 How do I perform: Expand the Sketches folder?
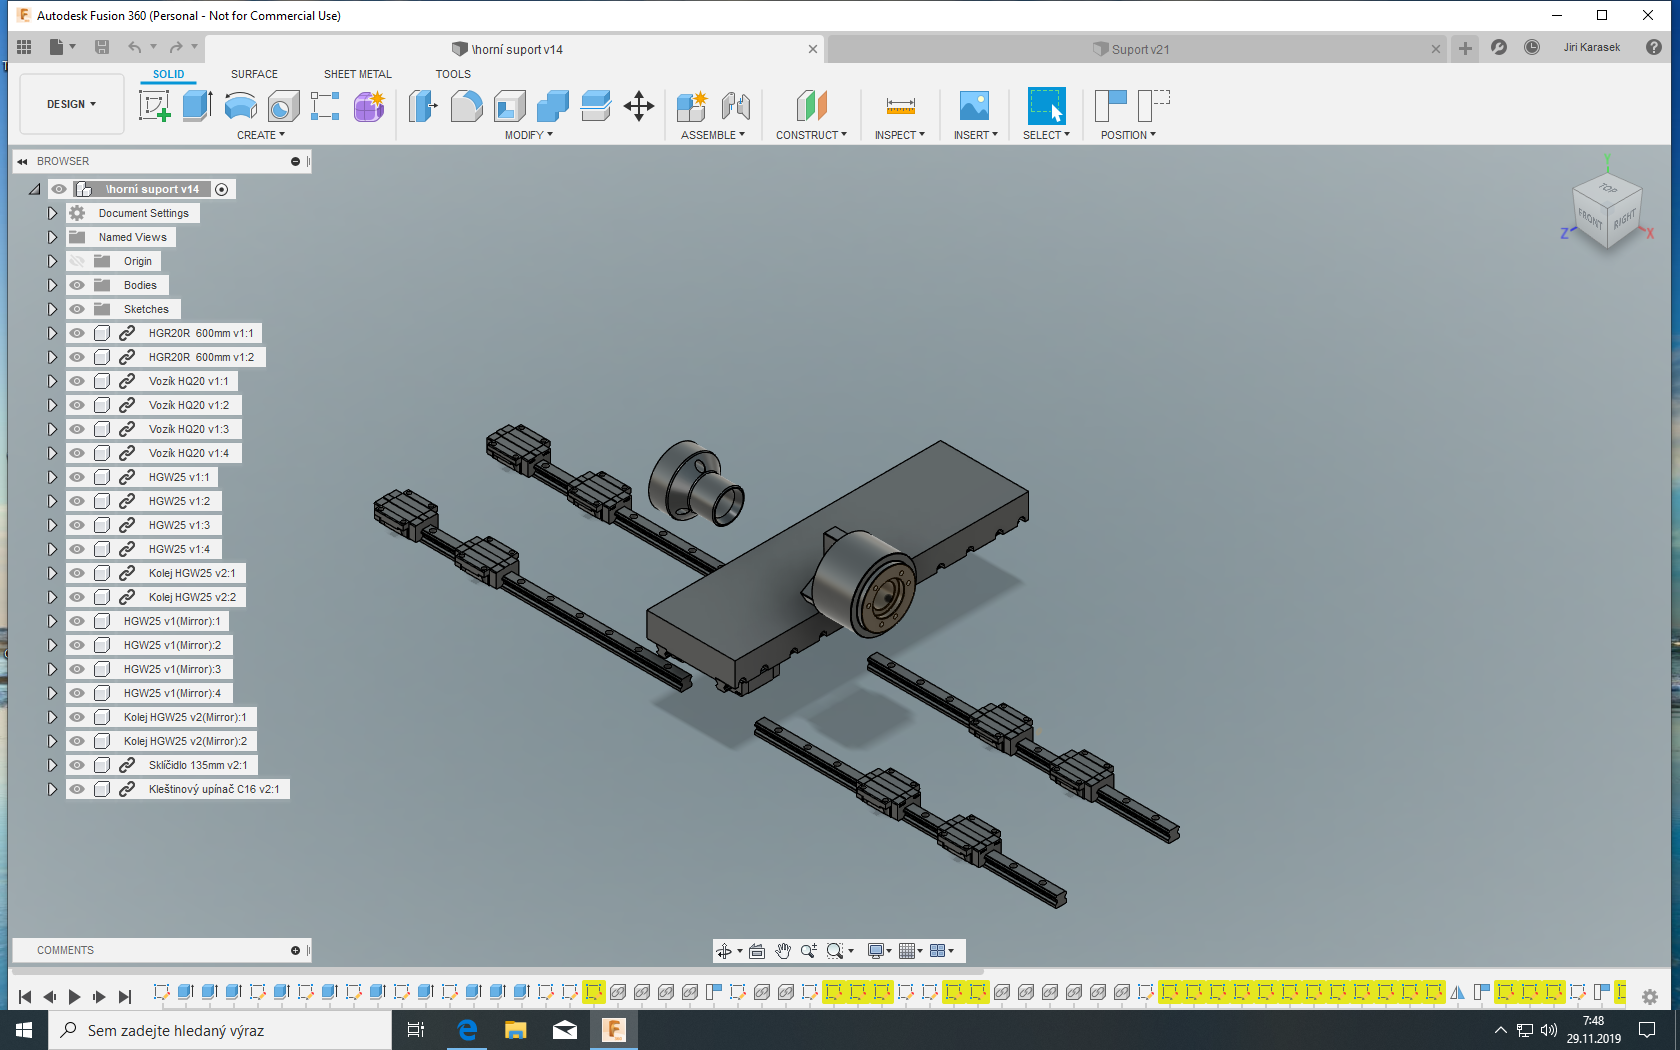click(52, 309)
